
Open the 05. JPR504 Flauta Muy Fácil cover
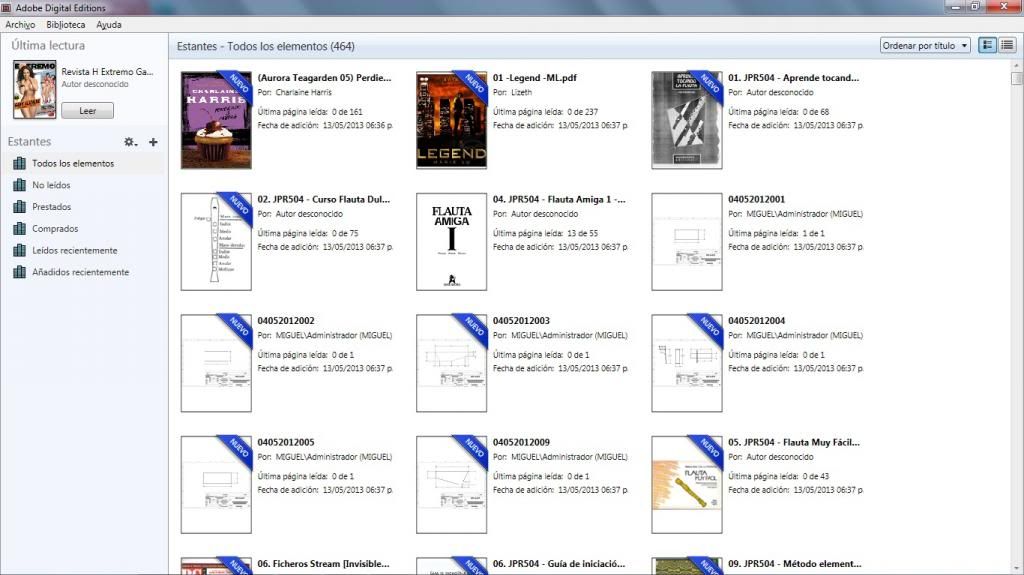pos(687,485)
